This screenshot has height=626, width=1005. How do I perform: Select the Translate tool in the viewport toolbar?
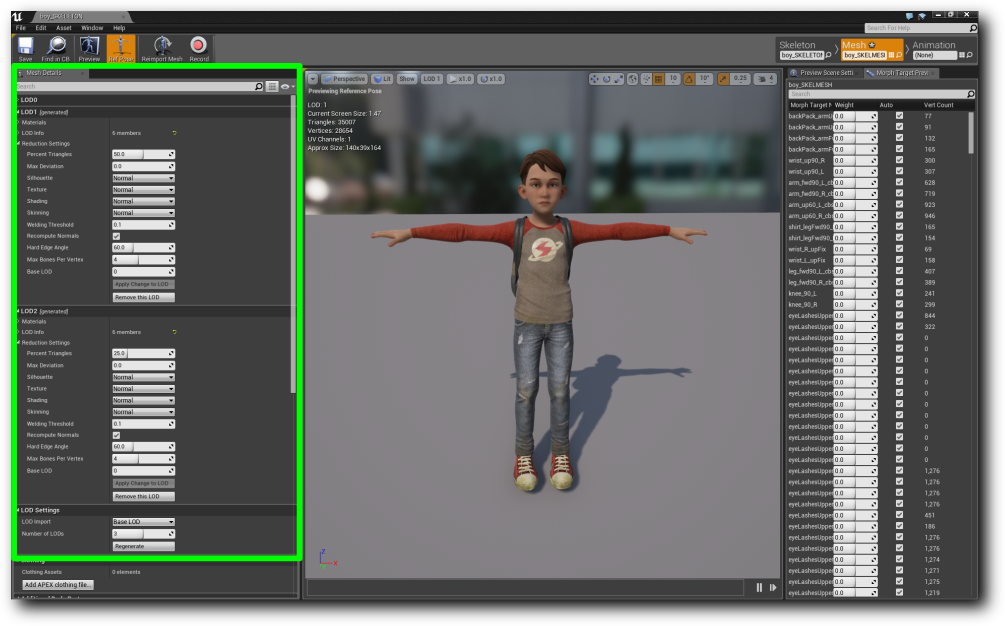[x=595, y=79]
